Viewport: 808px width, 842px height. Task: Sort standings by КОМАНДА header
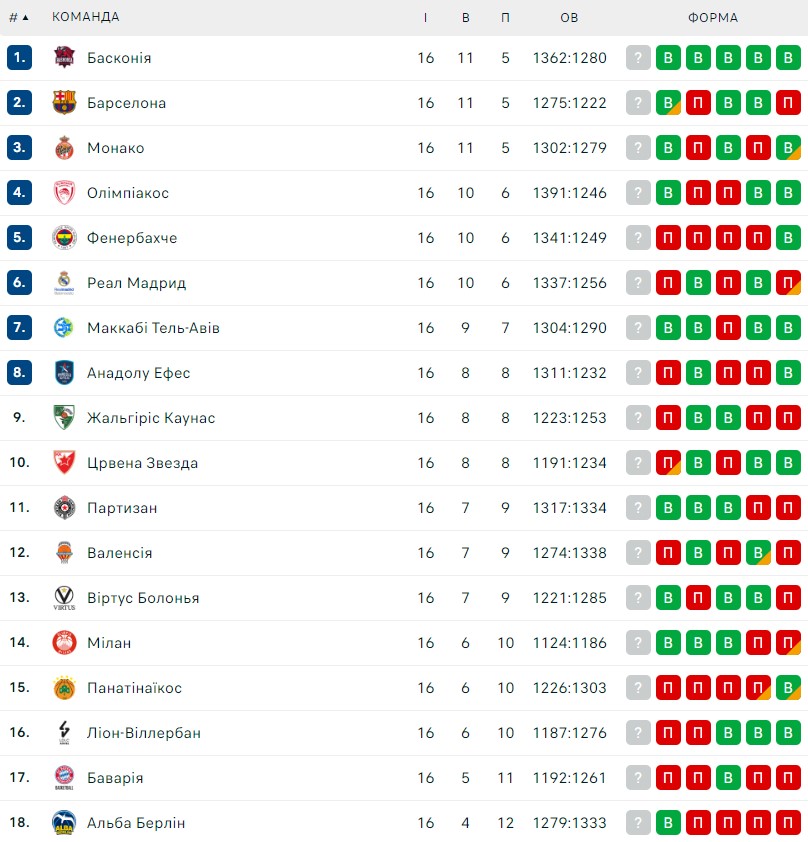tap(85, 17)
